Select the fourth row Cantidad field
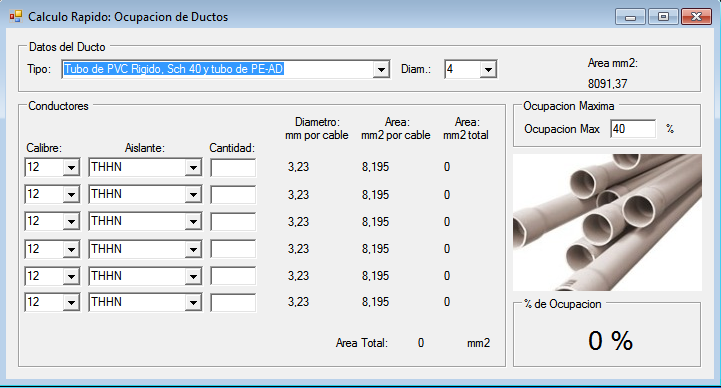721x388 pixels. tap(233, 249)
